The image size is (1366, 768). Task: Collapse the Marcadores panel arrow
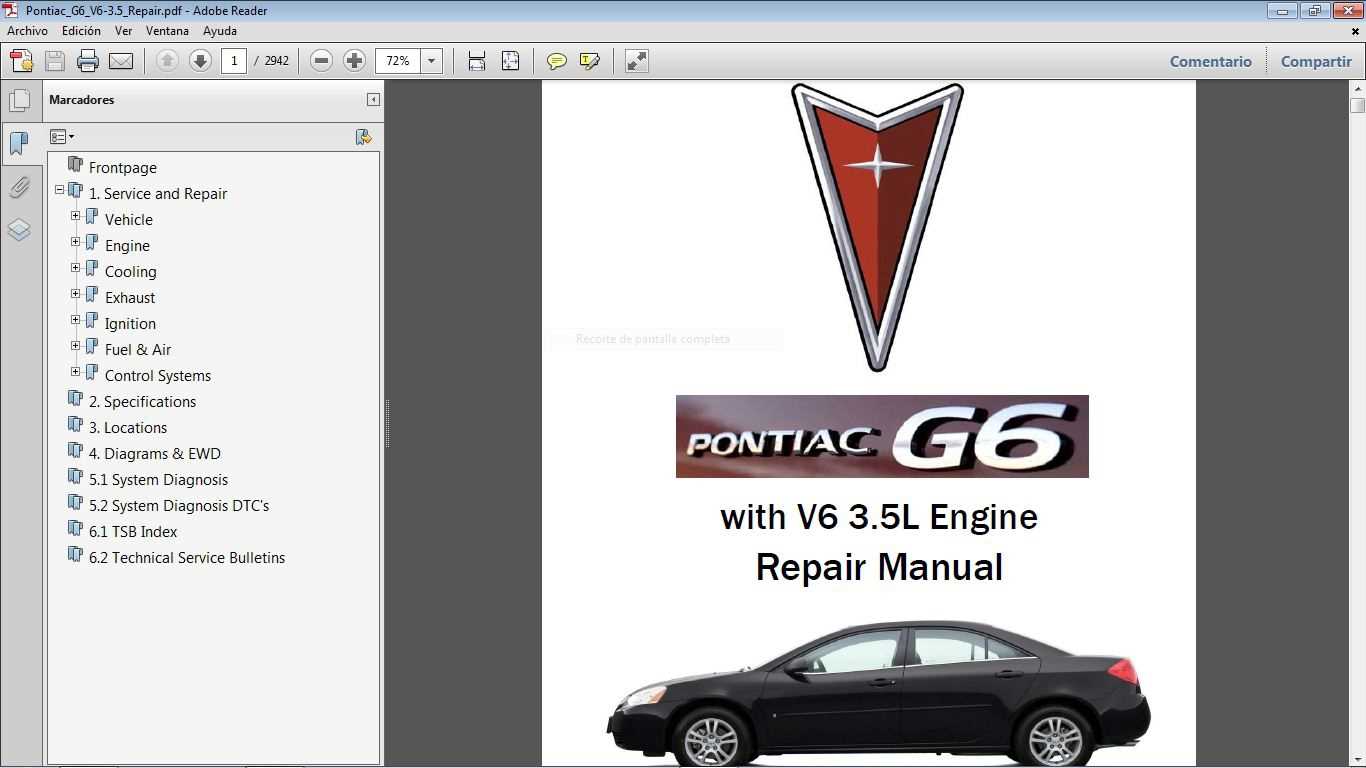click(x=373, y=99)
